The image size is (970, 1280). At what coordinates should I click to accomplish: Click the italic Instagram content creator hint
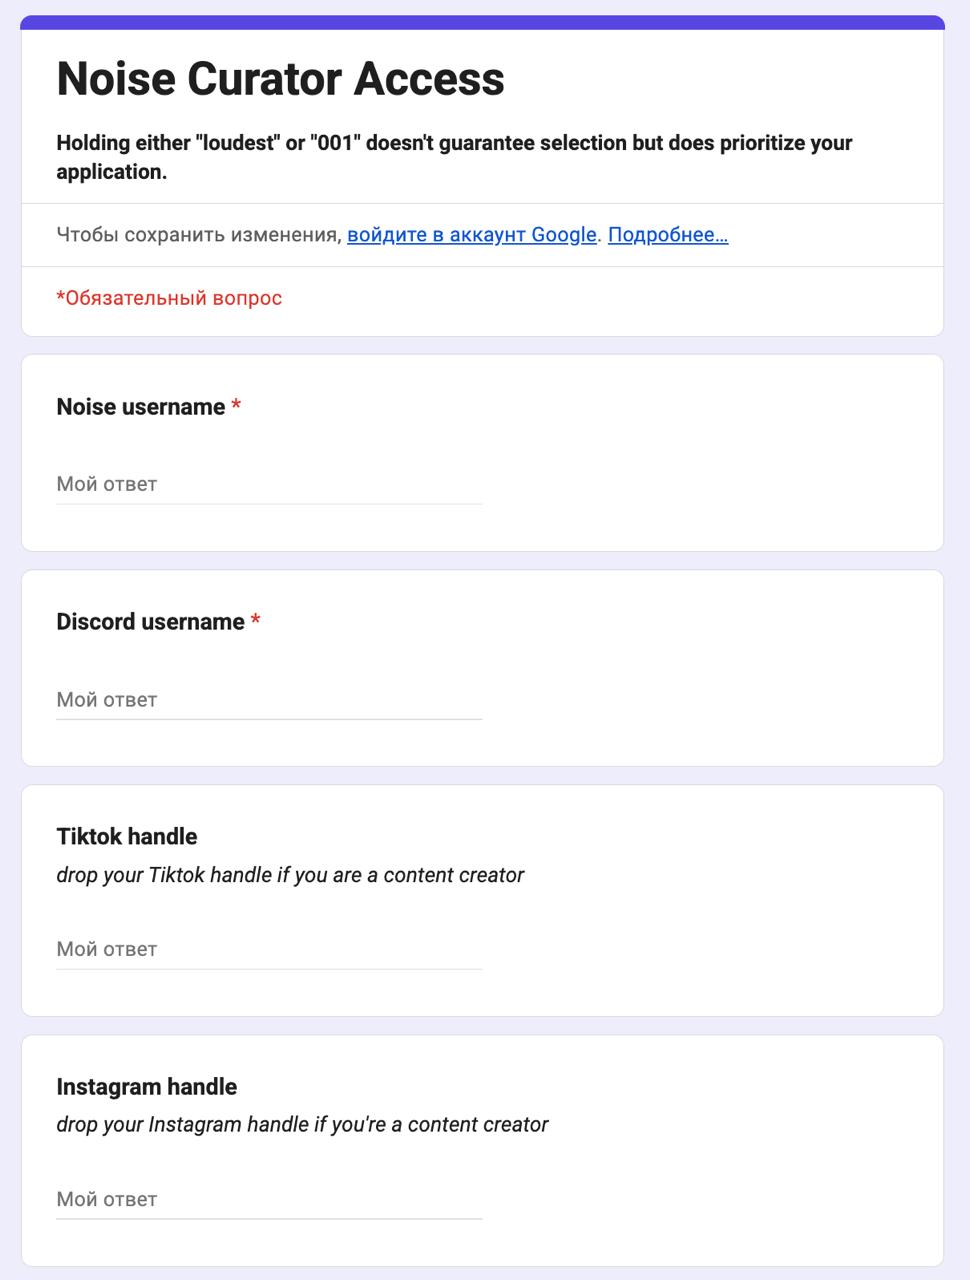point(302,1125)
